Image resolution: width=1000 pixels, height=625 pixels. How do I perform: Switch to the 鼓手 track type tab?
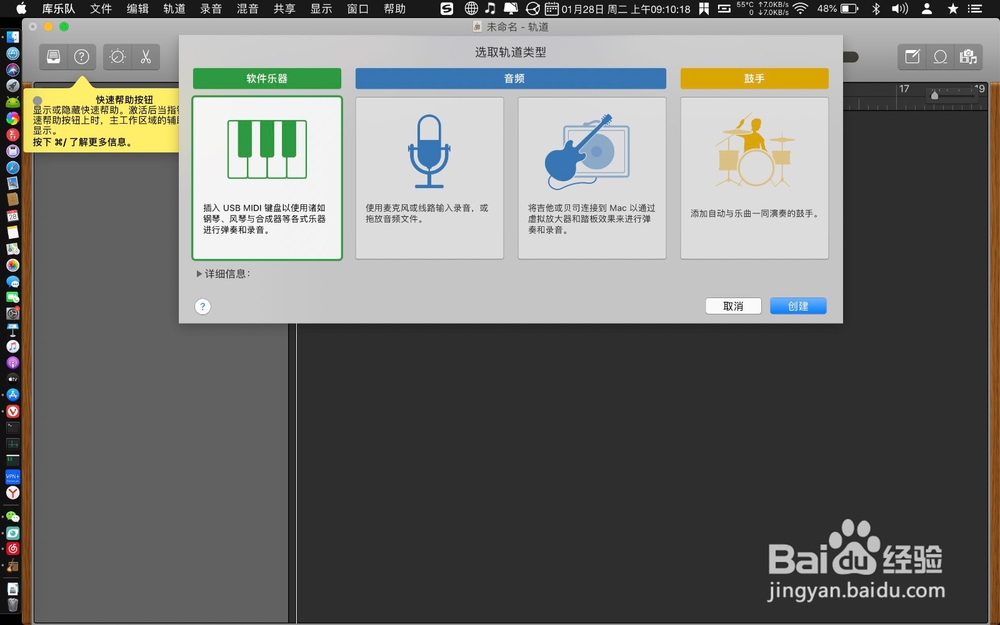(x=754, y=78)
